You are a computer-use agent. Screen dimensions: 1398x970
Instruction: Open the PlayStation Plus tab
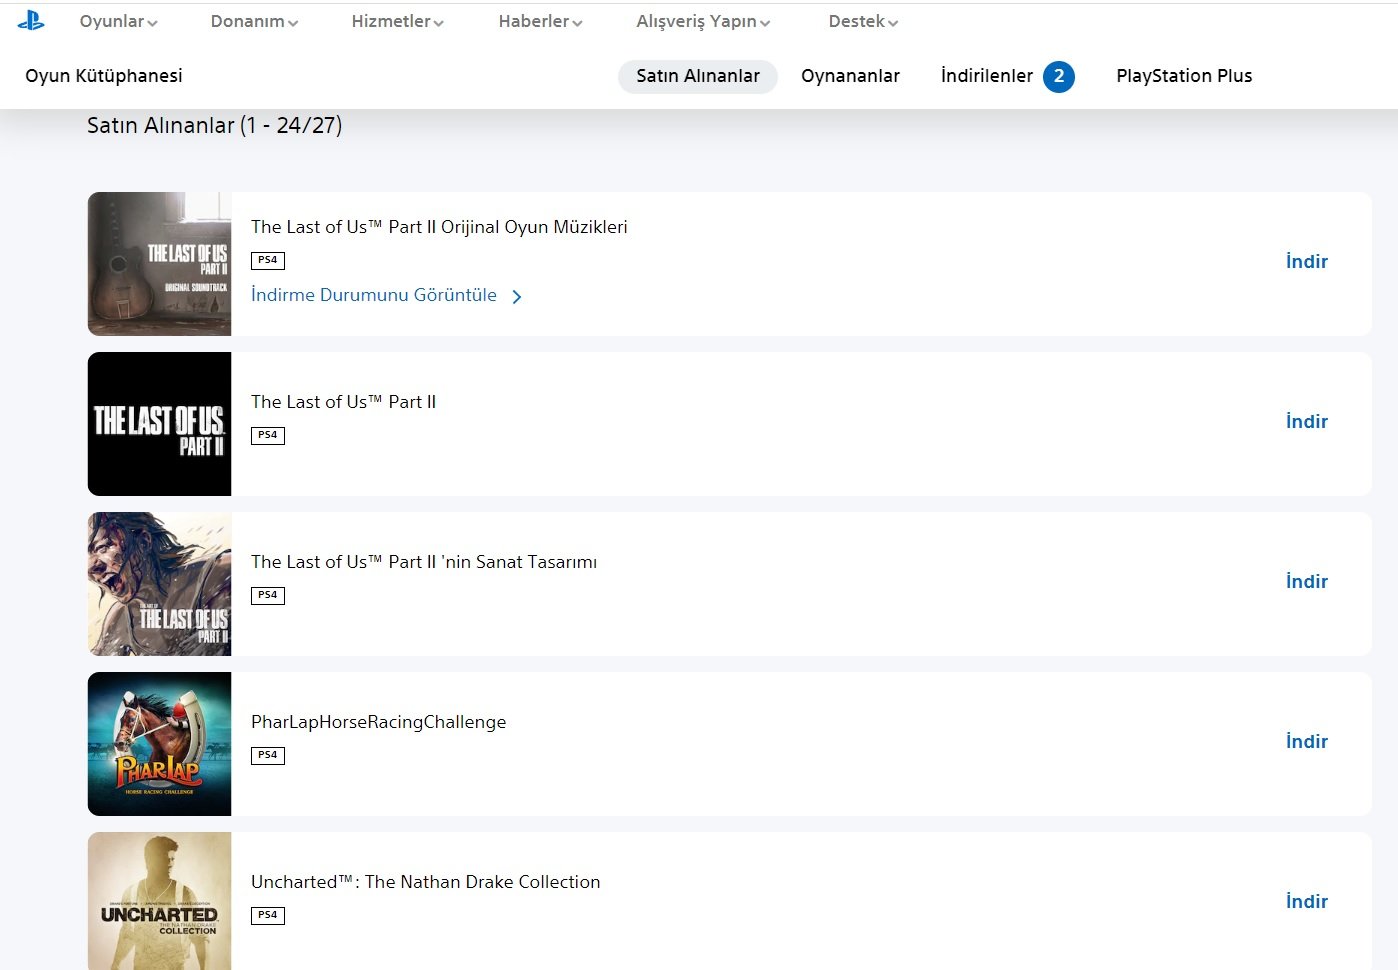pyautogui.click(x=1184, y=76)
